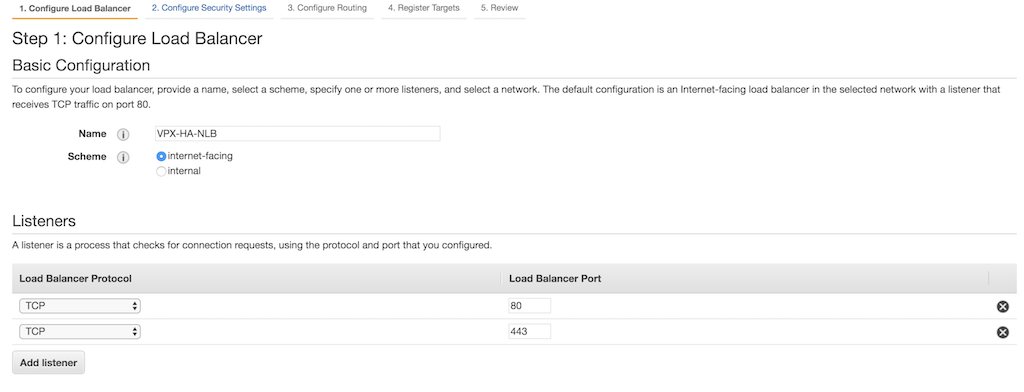Viewport: 1024px width, 392px height.
Task: Click the Basic Configuration heading
Action: 81,65
